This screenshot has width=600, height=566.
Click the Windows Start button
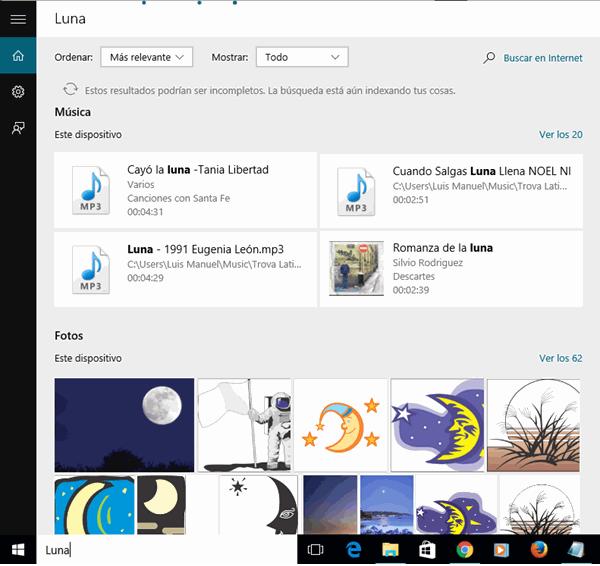17,549
